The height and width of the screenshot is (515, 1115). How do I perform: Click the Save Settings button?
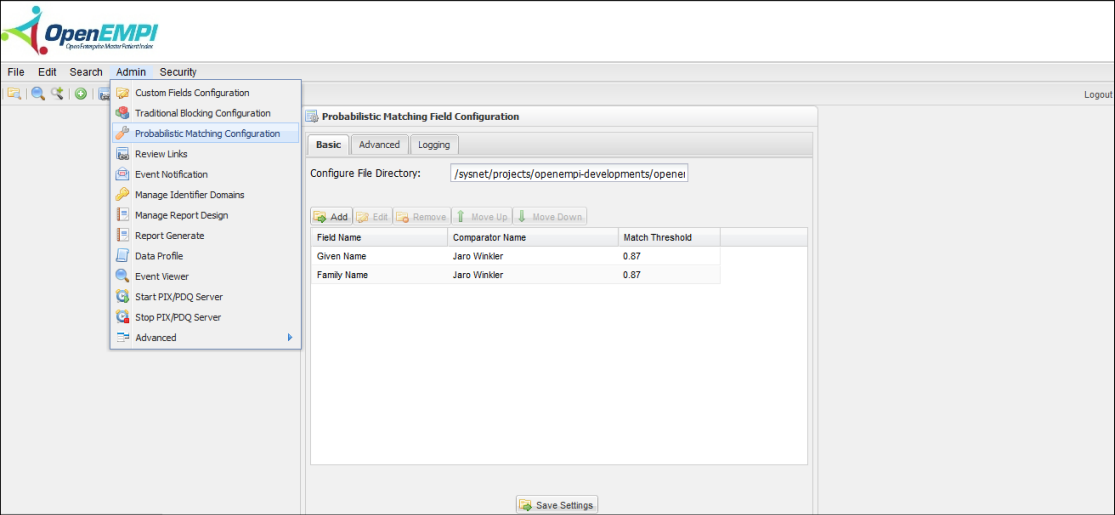(x=557, y=505)
